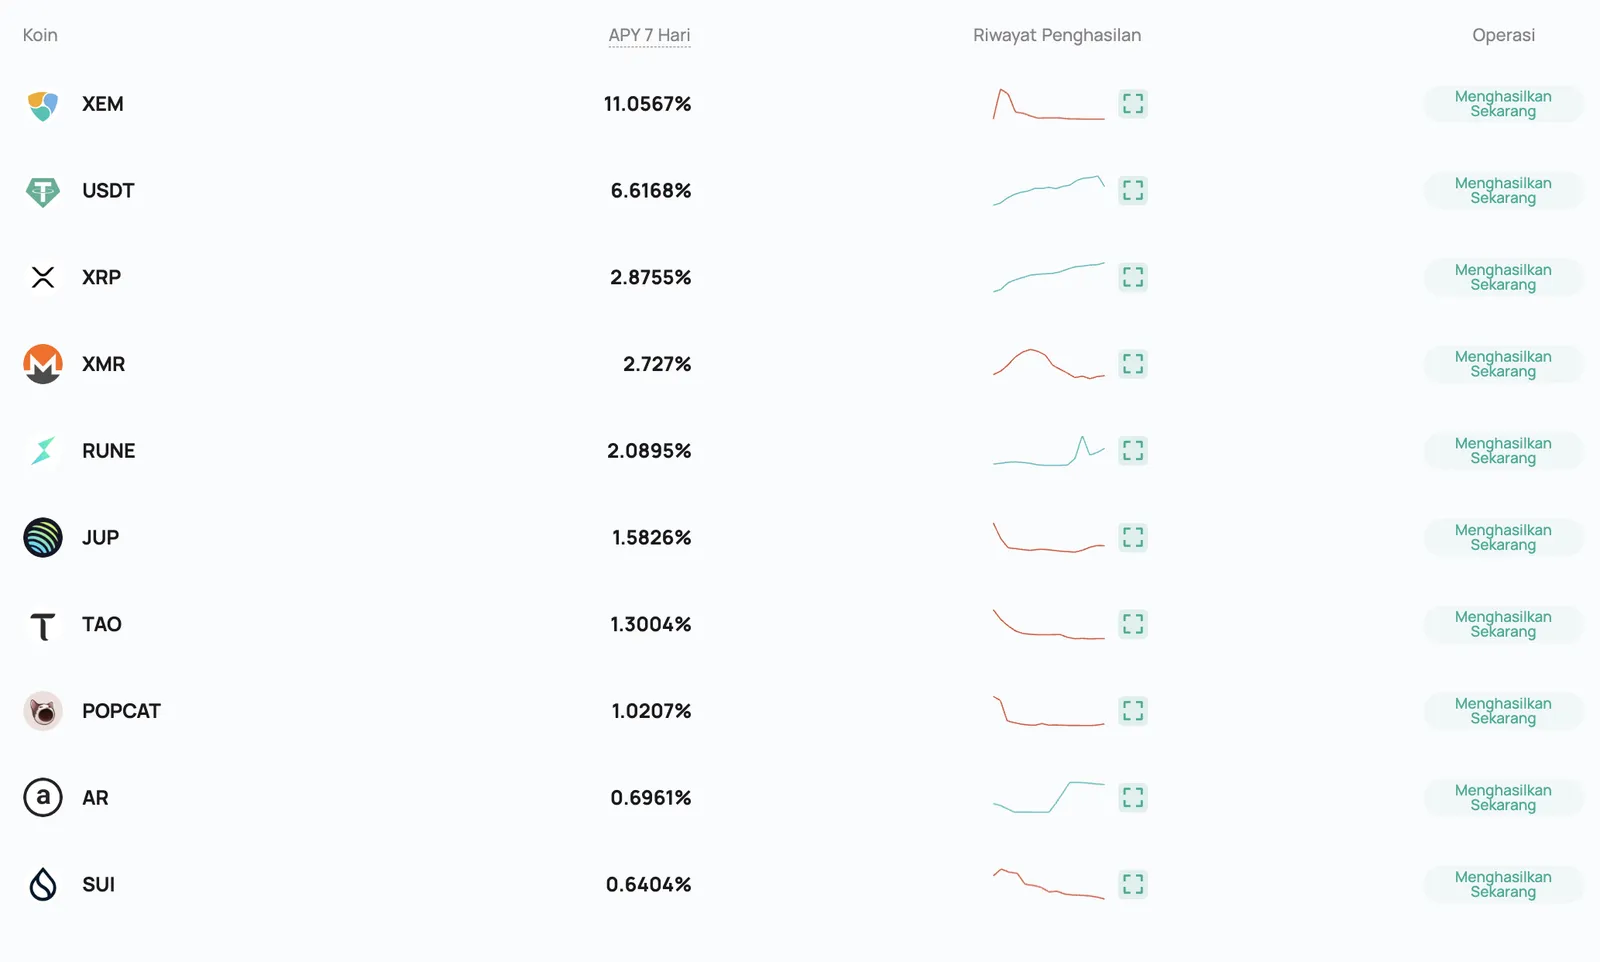Expand the SUI earnings history chart
Screen dimensions: 1600x962
(x=1133, y=885)
